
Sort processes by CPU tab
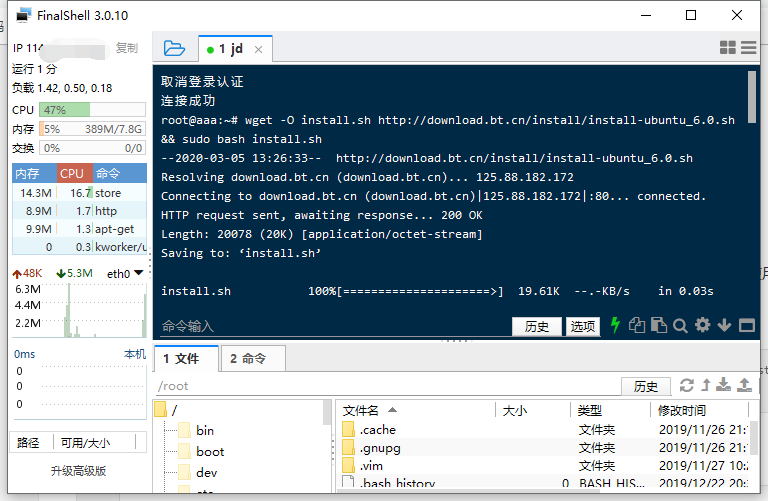point(74,173)
